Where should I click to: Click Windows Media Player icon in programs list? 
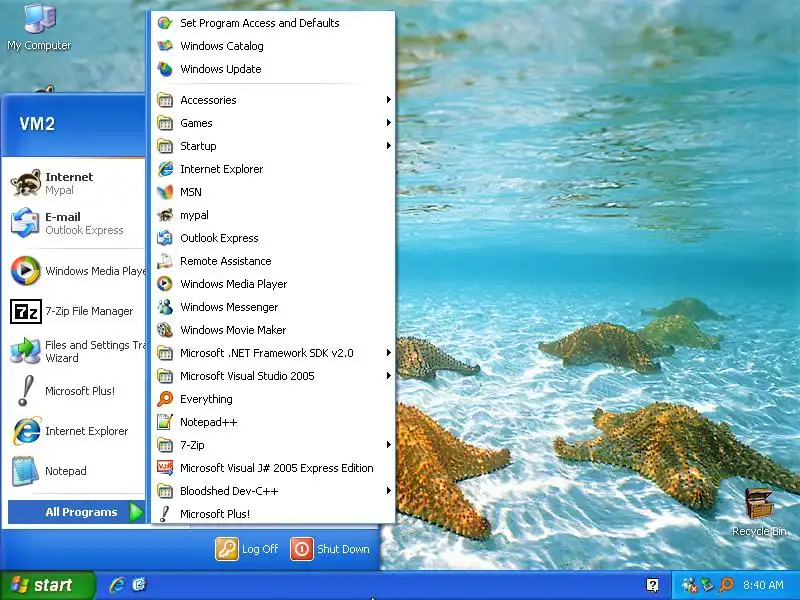(x=165, y=284)
